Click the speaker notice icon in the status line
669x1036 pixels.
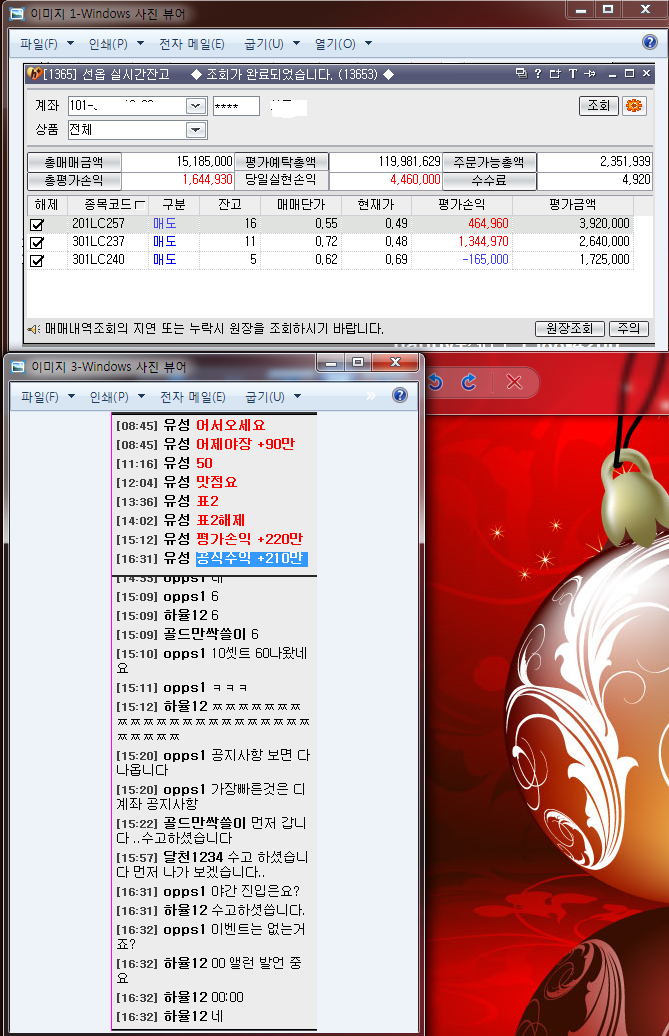(x=33, y=329)
